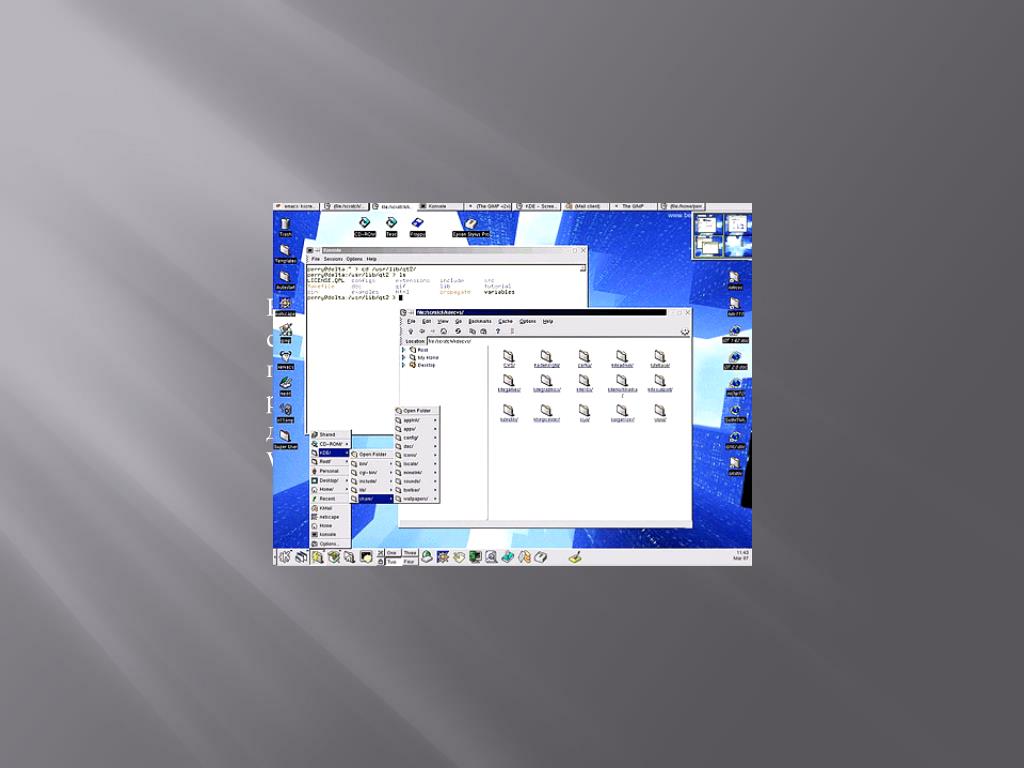The image size is (1024, 768).
Task: Switch to desktop One
Action: tap(392, 553)
